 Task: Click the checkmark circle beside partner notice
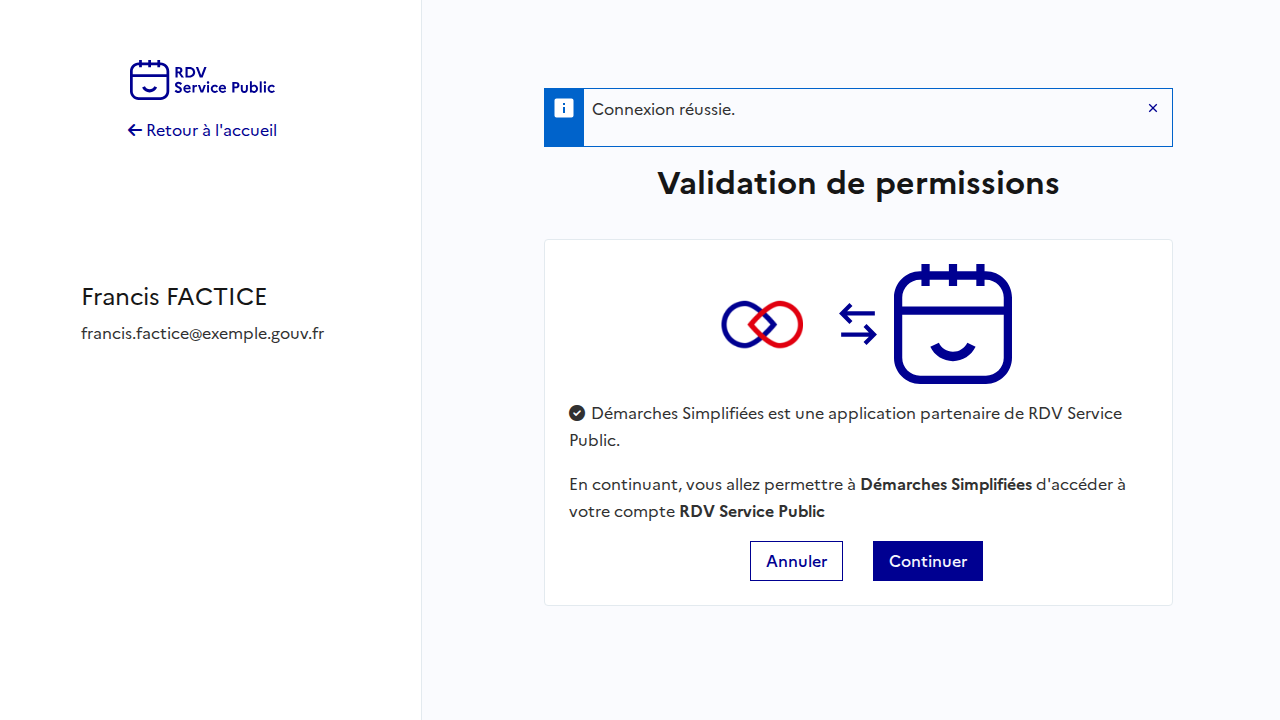577,413
